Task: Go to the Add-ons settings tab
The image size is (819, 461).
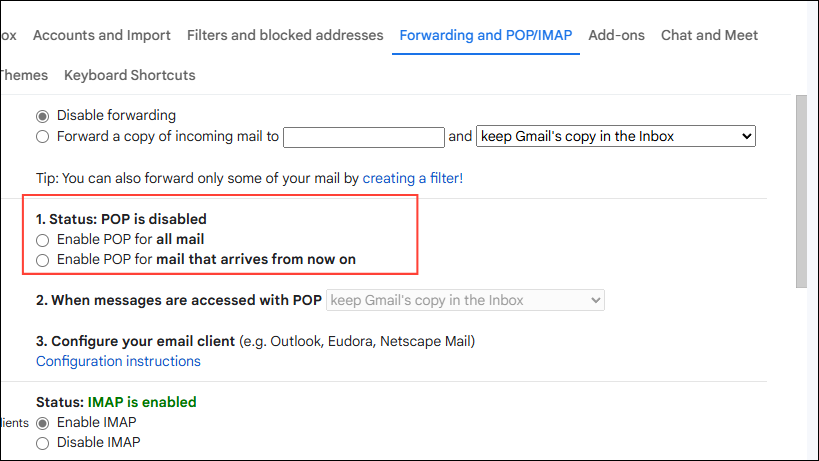Action: tap(616, 35)
